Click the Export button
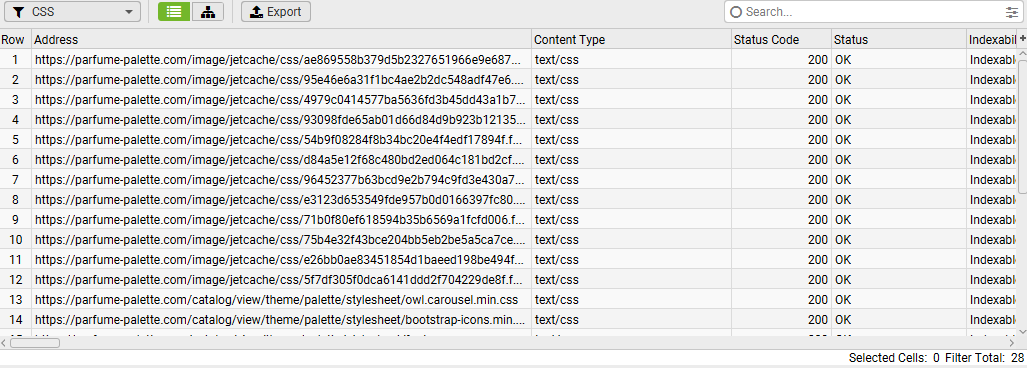Screen dimensions: 1027x368 point(276,11)
